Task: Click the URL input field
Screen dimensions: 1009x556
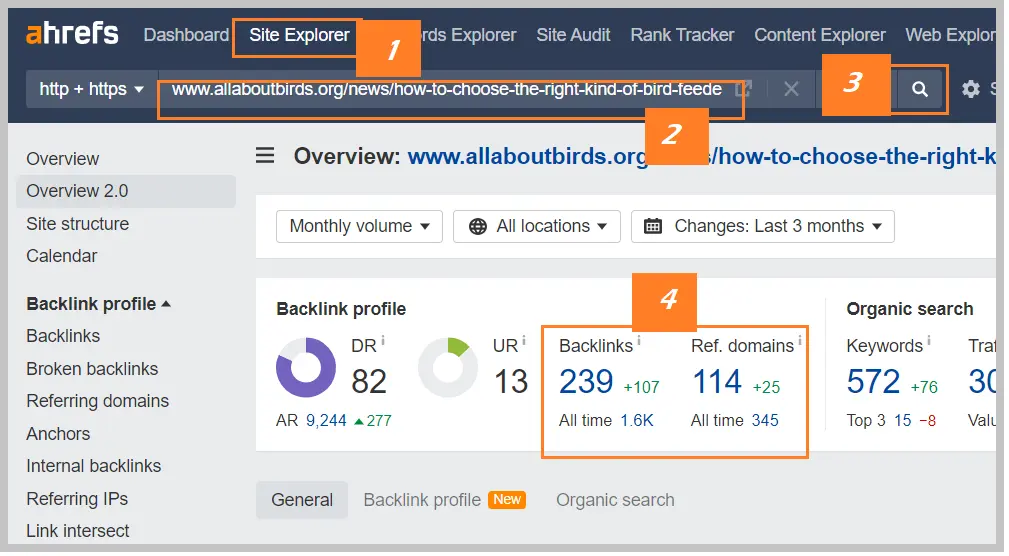Action: (x=447, y=89)
